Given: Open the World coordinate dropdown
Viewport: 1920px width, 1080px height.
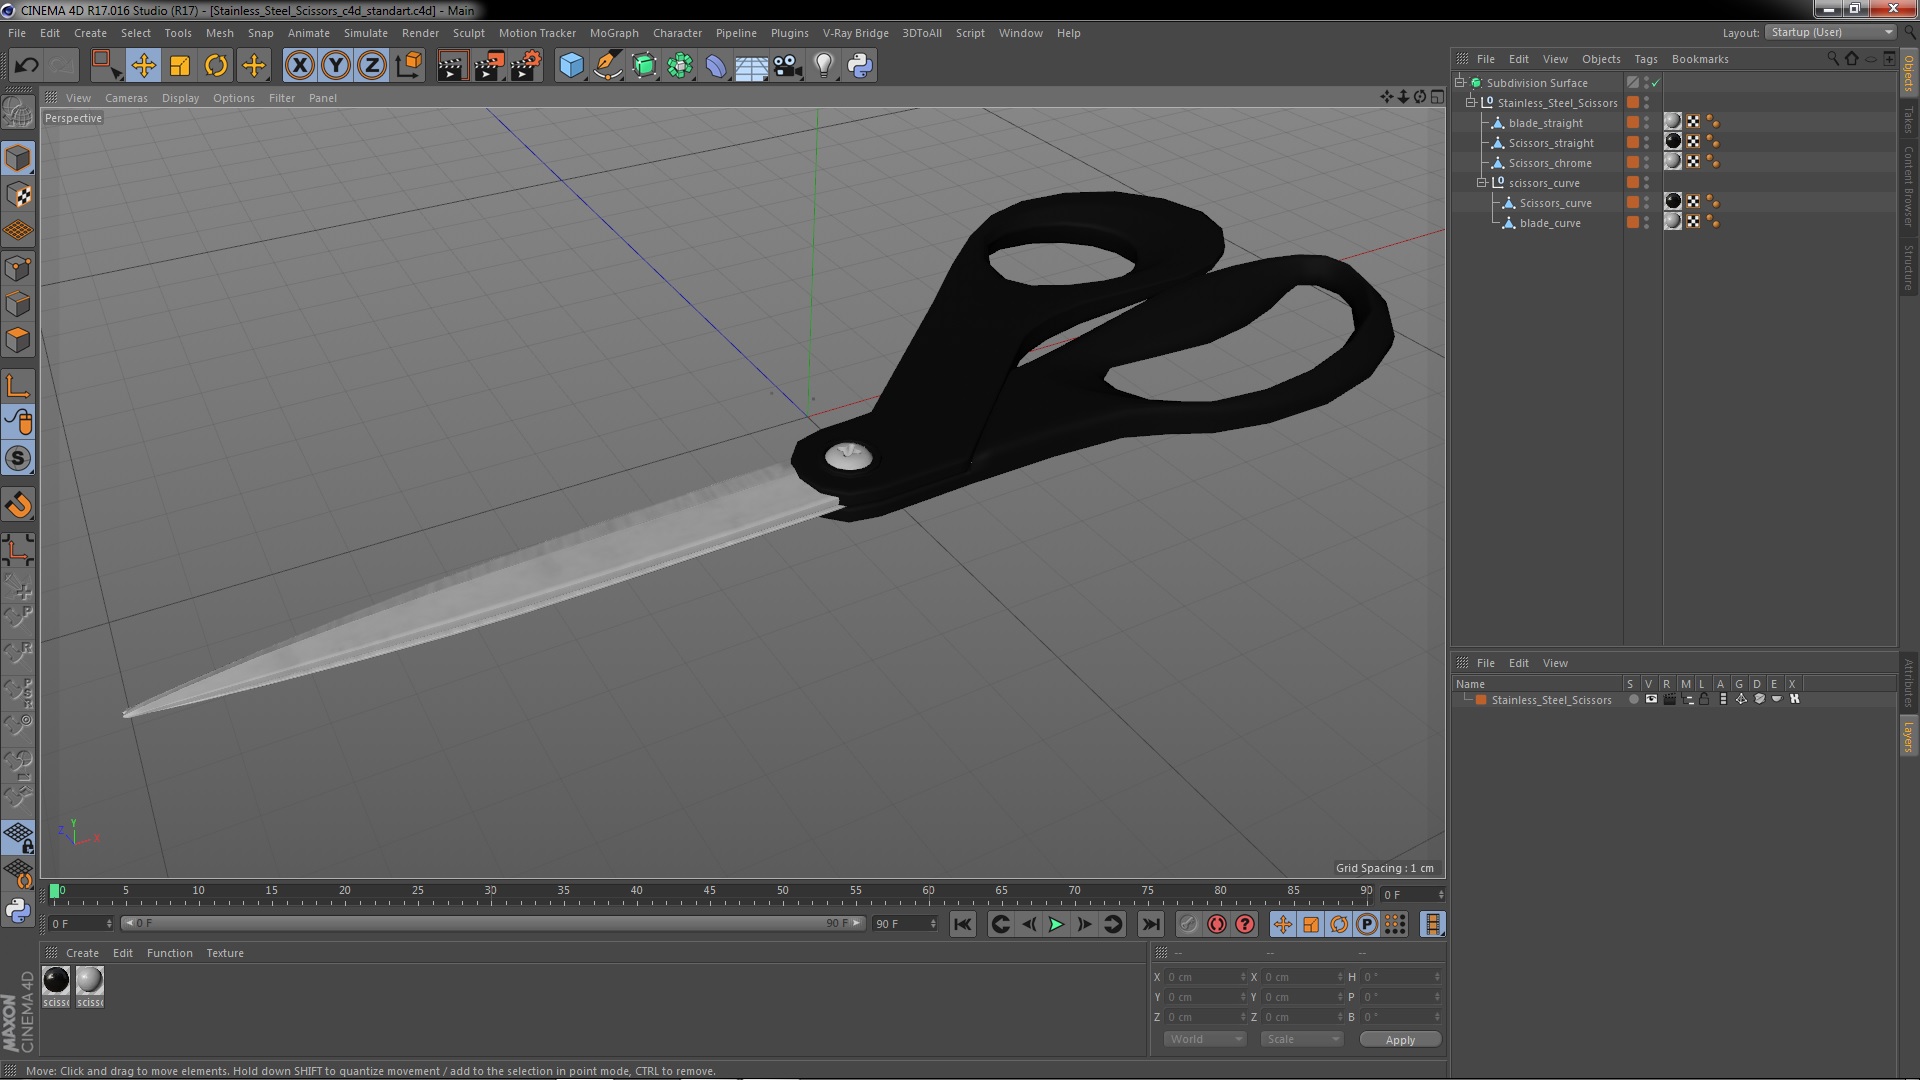Looking at the screenshot, I should 1205,1039.
